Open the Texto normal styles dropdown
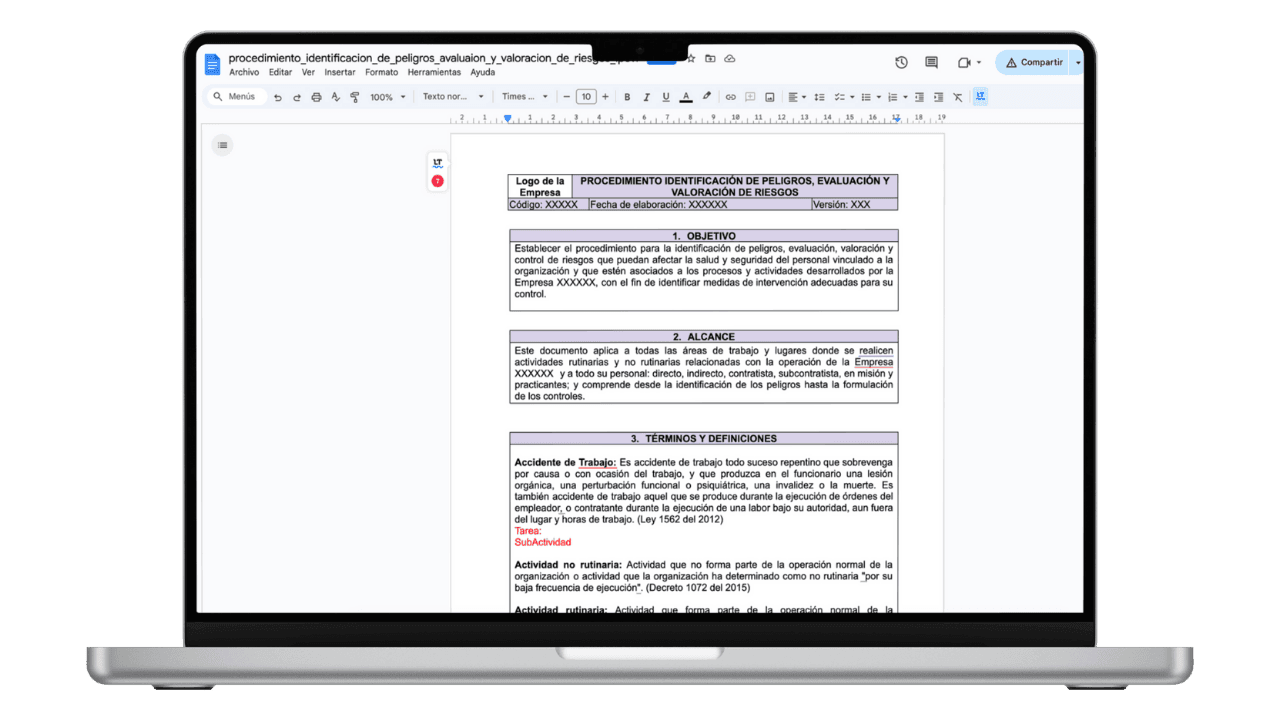Screen dimensions: 1280x720 (x=455, y=96)
